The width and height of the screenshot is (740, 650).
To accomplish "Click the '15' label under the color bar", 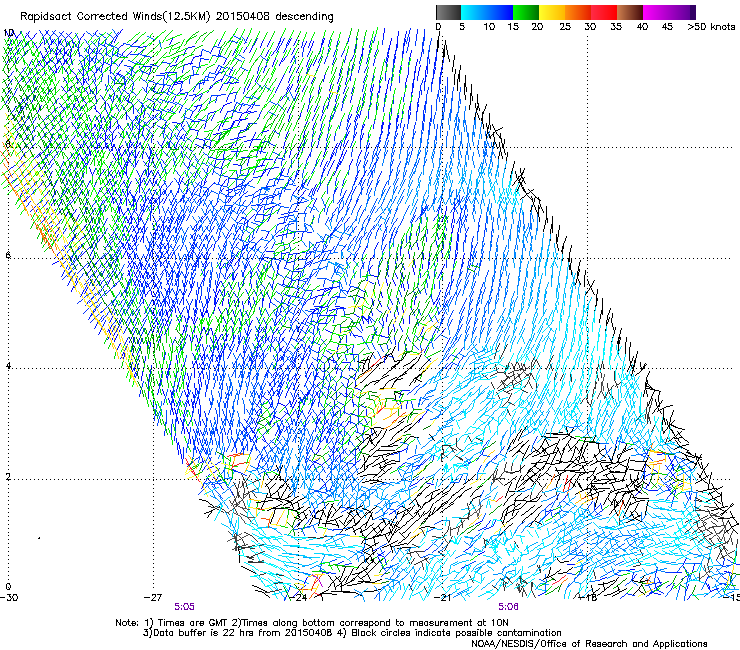I will pyautogui.click(x=513, y=27).
